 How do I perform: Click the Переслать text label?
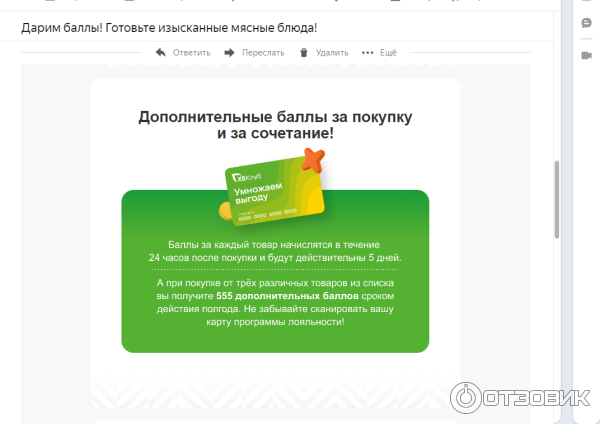coord(263,52)
